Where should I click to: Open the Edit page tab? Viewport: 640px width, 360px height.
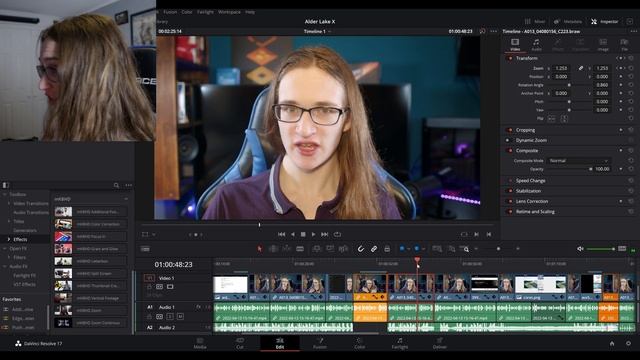point(280,343)
